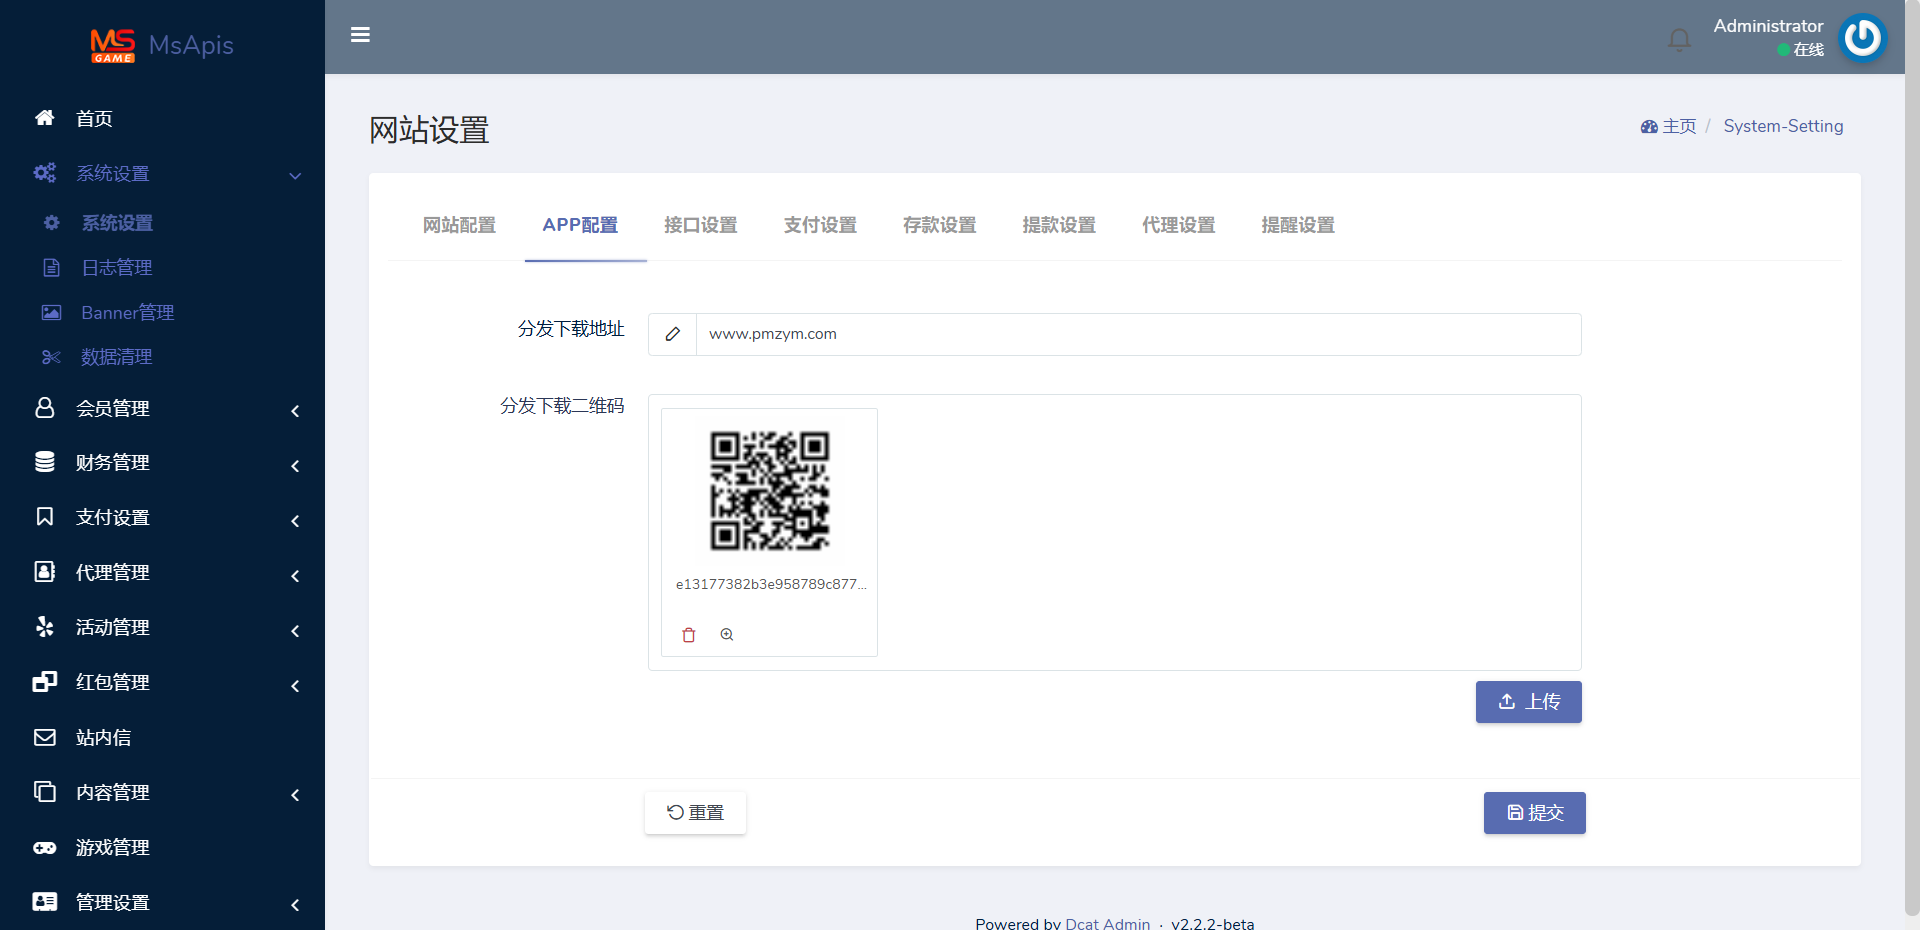
Task: Open the notification bell
Action: click(x=1679, y=39)
